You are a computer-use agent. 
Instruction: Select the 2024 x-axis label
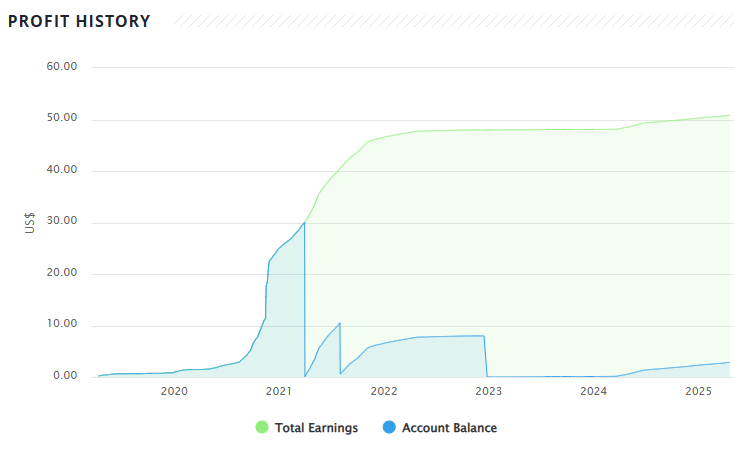point(594,391)
